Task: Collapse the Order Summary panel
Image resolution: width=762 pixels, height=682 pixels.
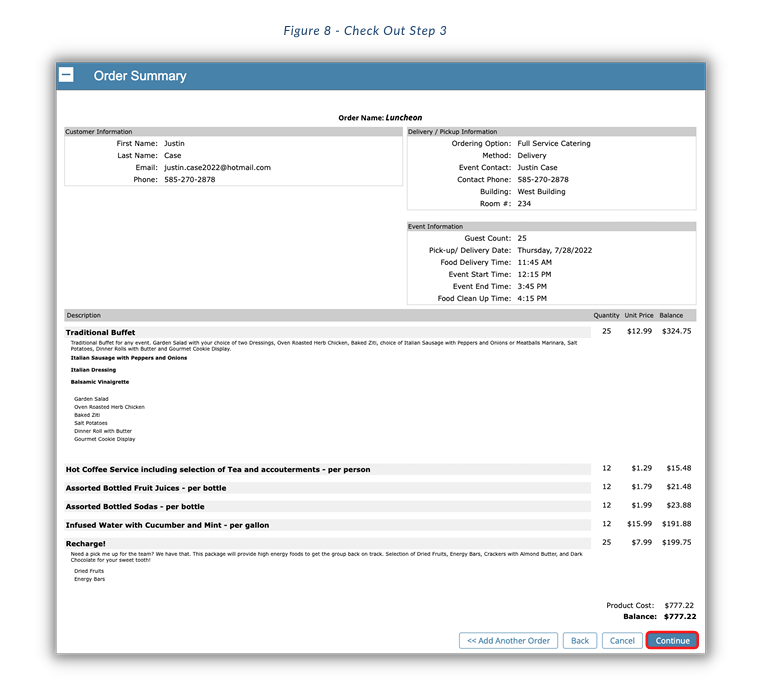Action: 66,75
